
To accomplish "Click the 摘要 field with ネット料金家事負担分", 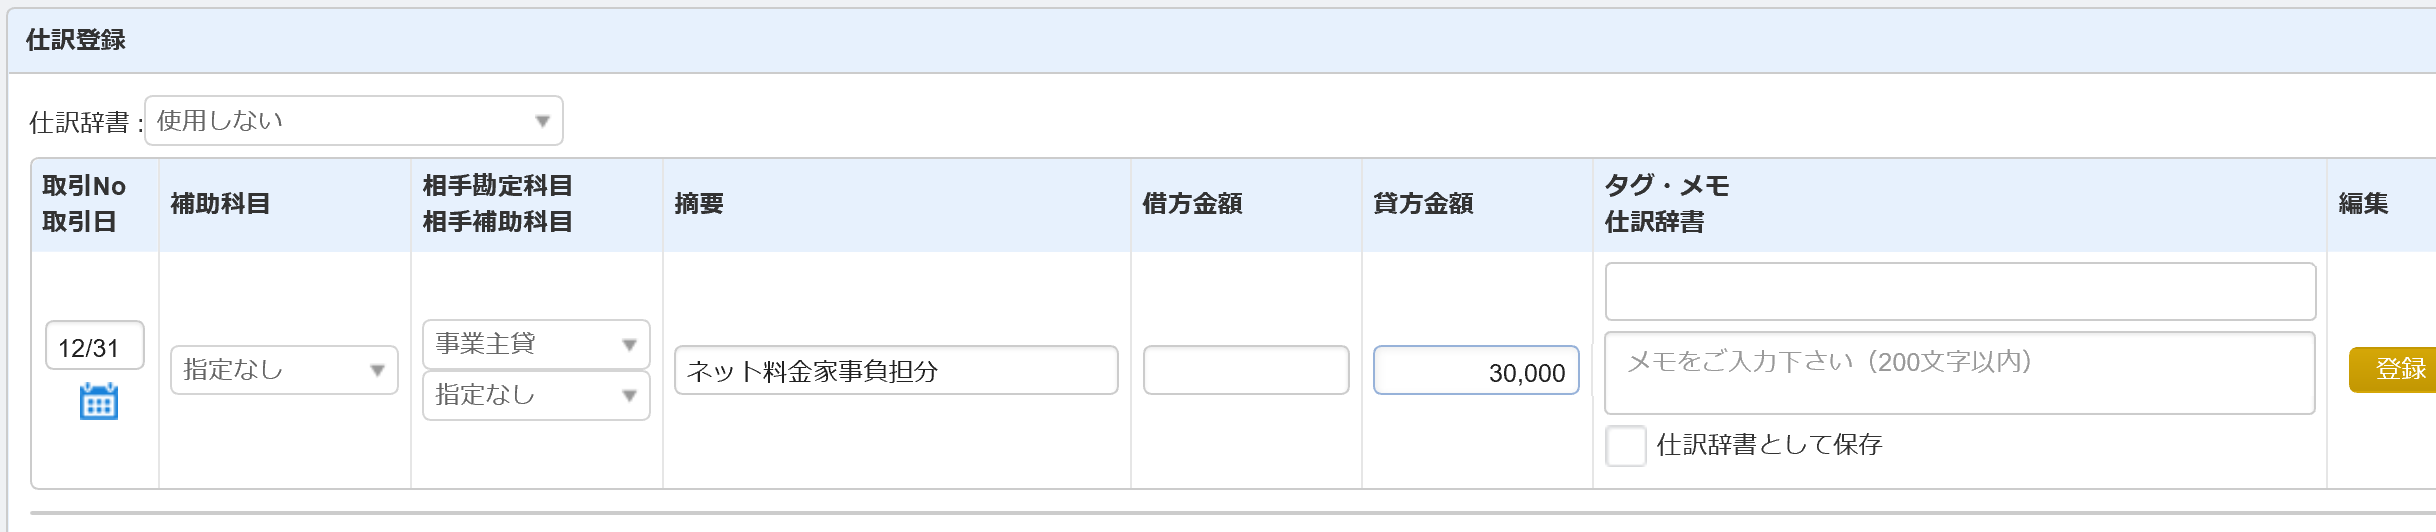I will (x=896, y=370).
